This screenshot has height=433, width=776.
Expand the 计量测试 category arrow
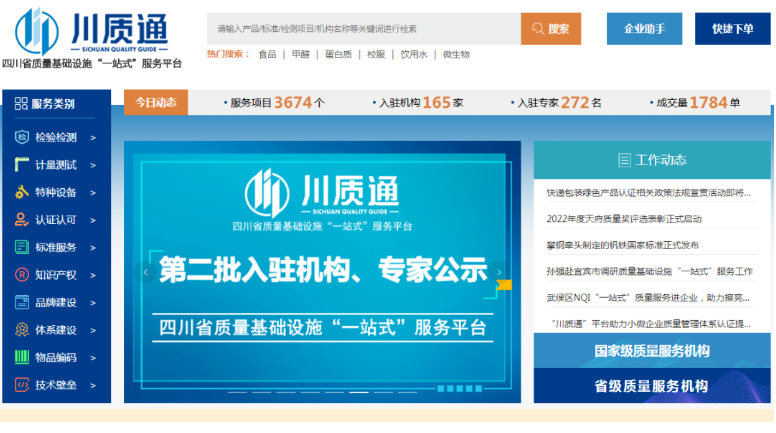pyautogui.click(x=93, y=166)
